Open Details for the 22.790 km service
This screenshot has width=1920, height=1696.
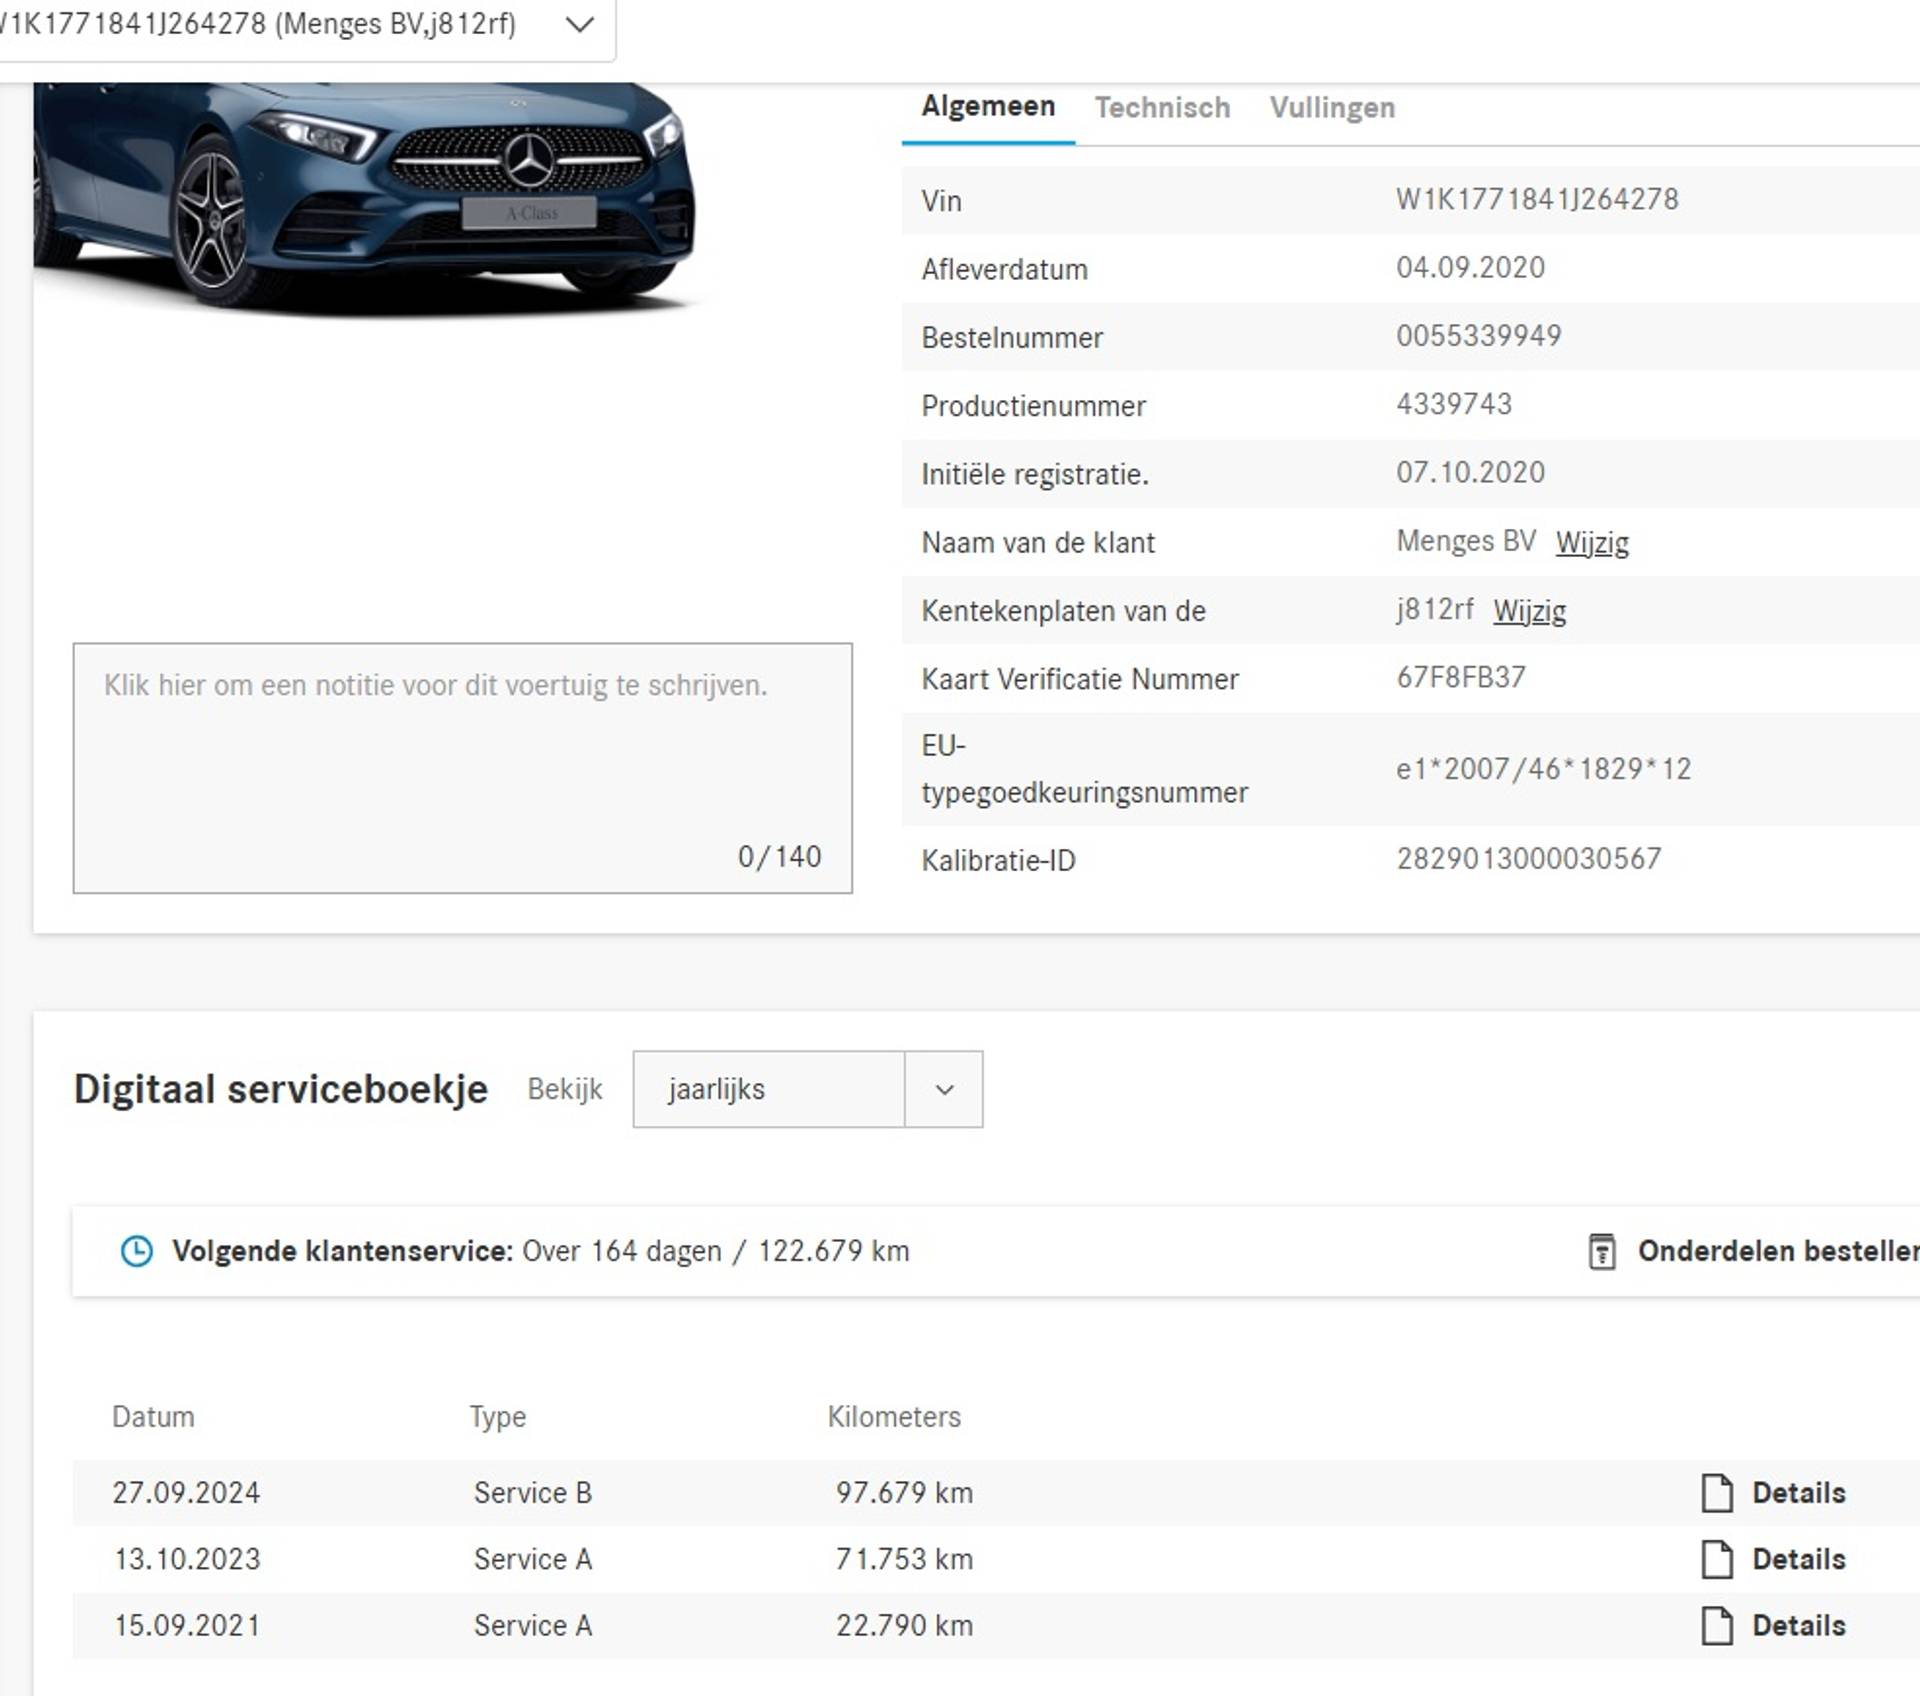(1798, 1625)
